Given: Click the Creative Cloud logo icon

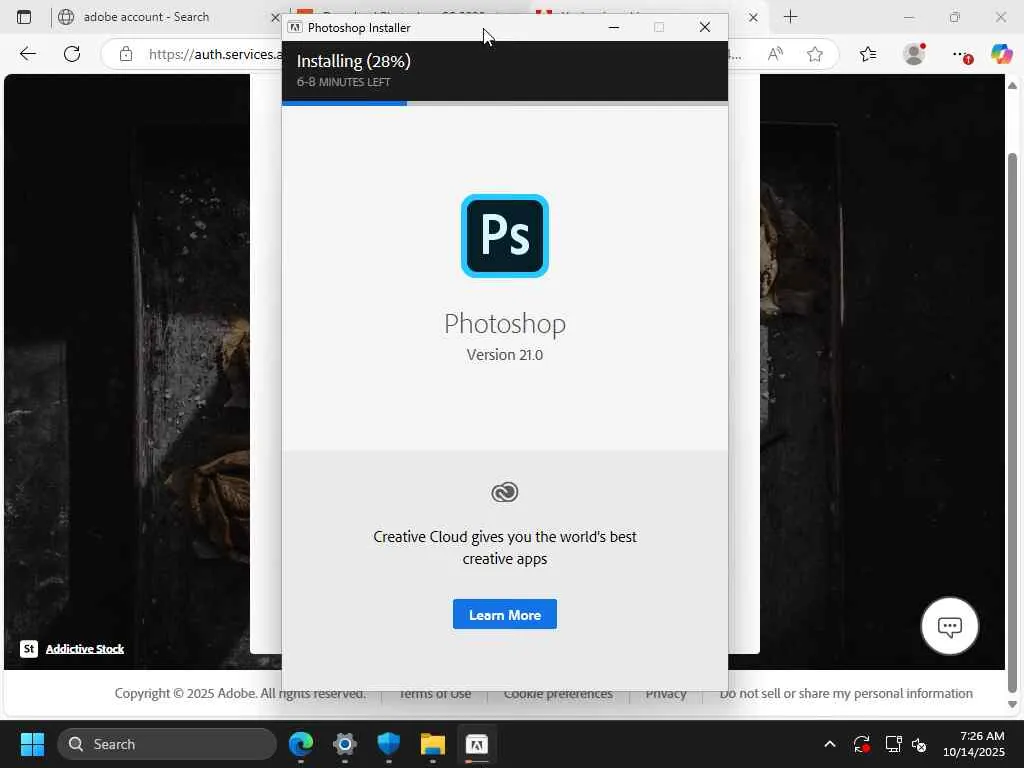Looking at the screenshot, I should (505, 492).
